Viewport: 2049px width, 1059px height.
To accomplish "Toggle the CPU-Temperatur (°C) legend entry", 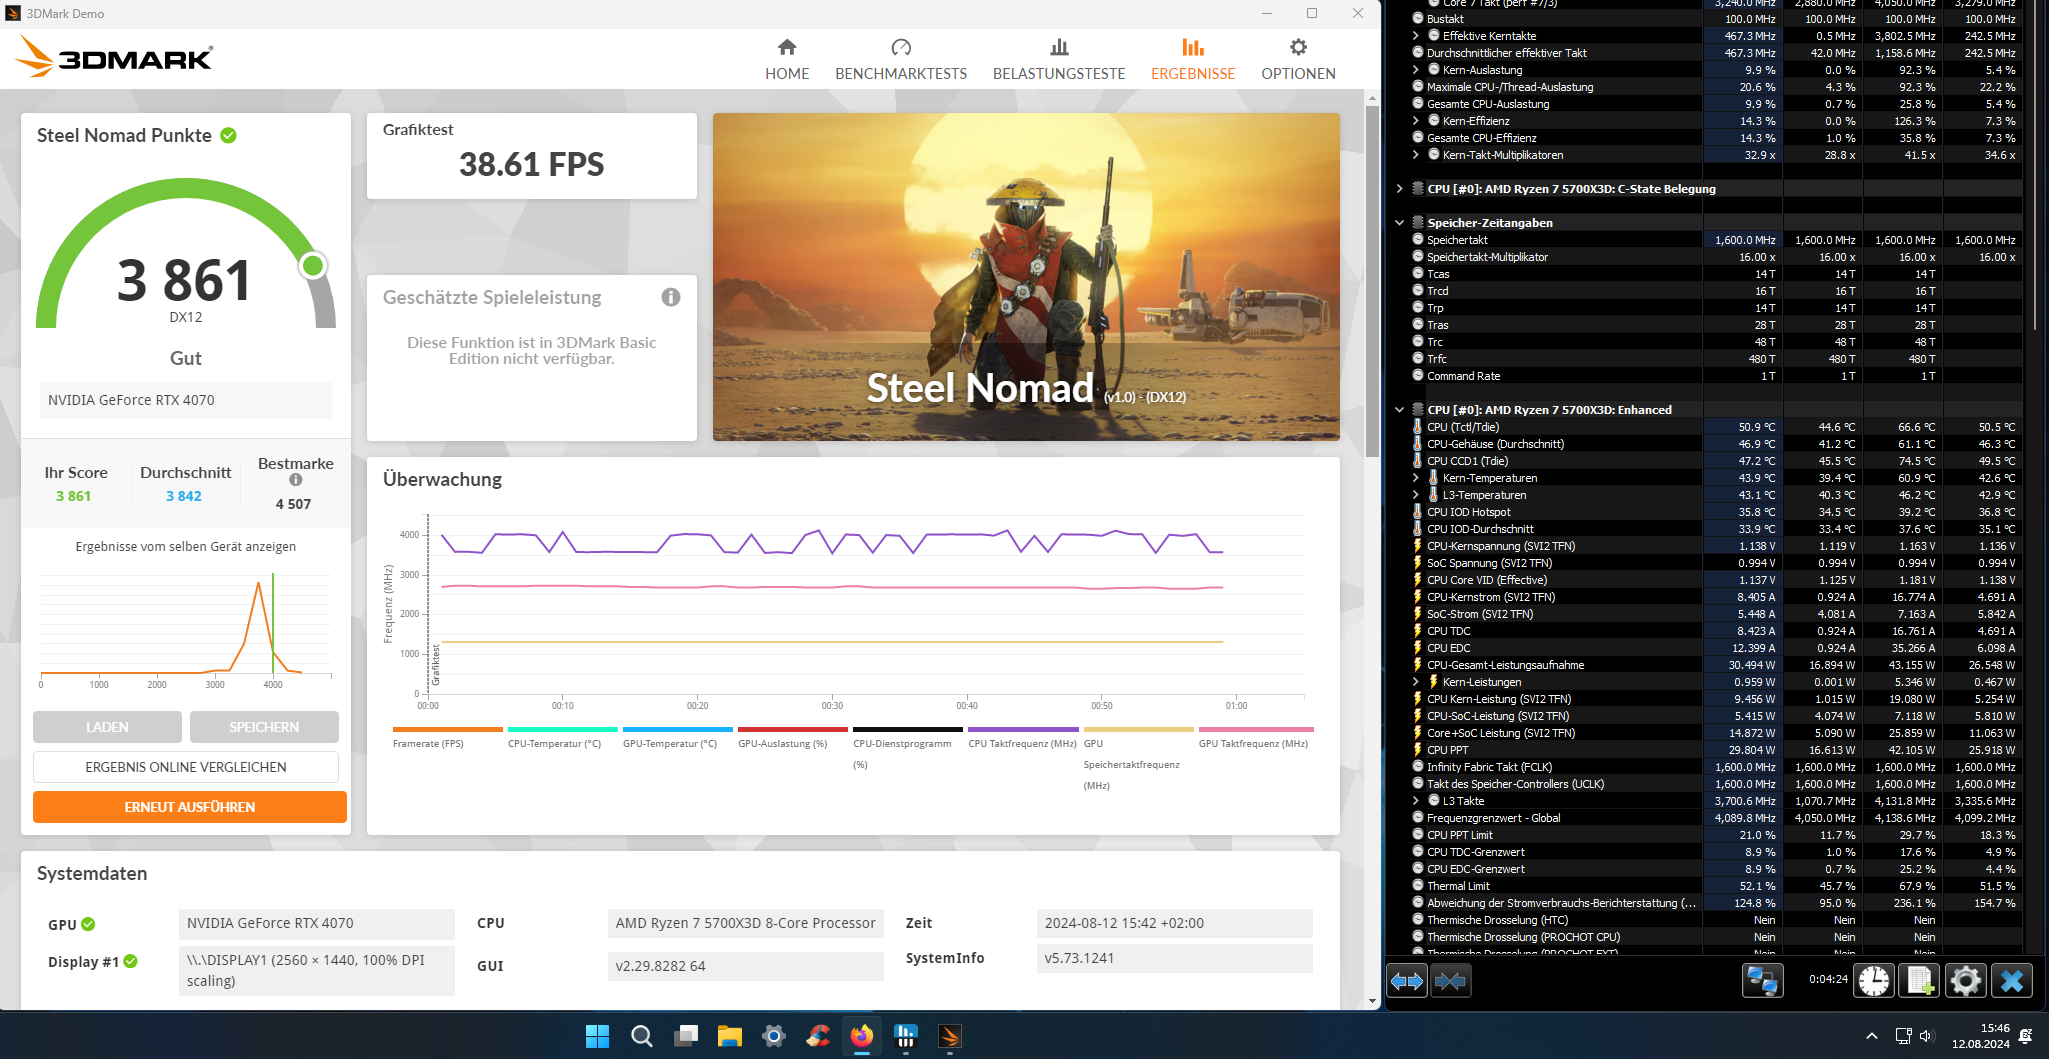I will pyautogui.click(x=562, y=738).
